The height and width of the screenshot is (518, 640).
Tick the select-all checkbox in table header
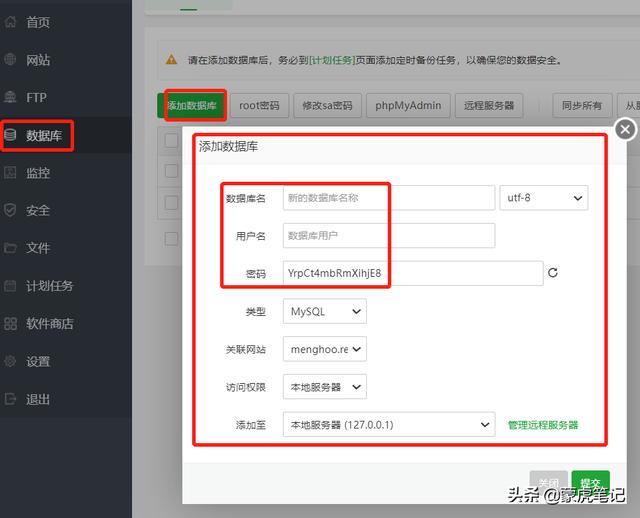click(x=172, y=141)
